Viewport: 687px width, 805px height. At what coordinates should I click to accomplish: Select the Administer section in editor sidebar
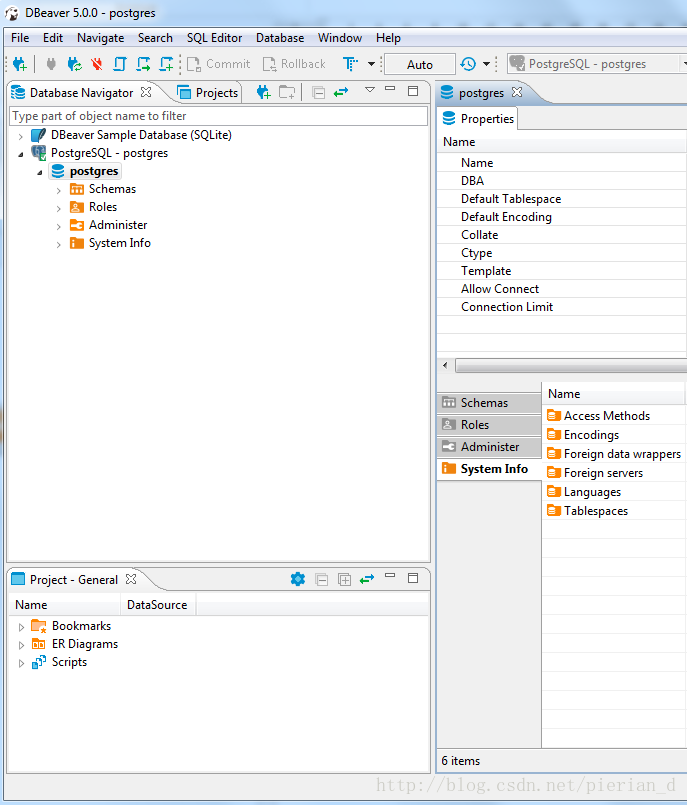pos(489,447)
